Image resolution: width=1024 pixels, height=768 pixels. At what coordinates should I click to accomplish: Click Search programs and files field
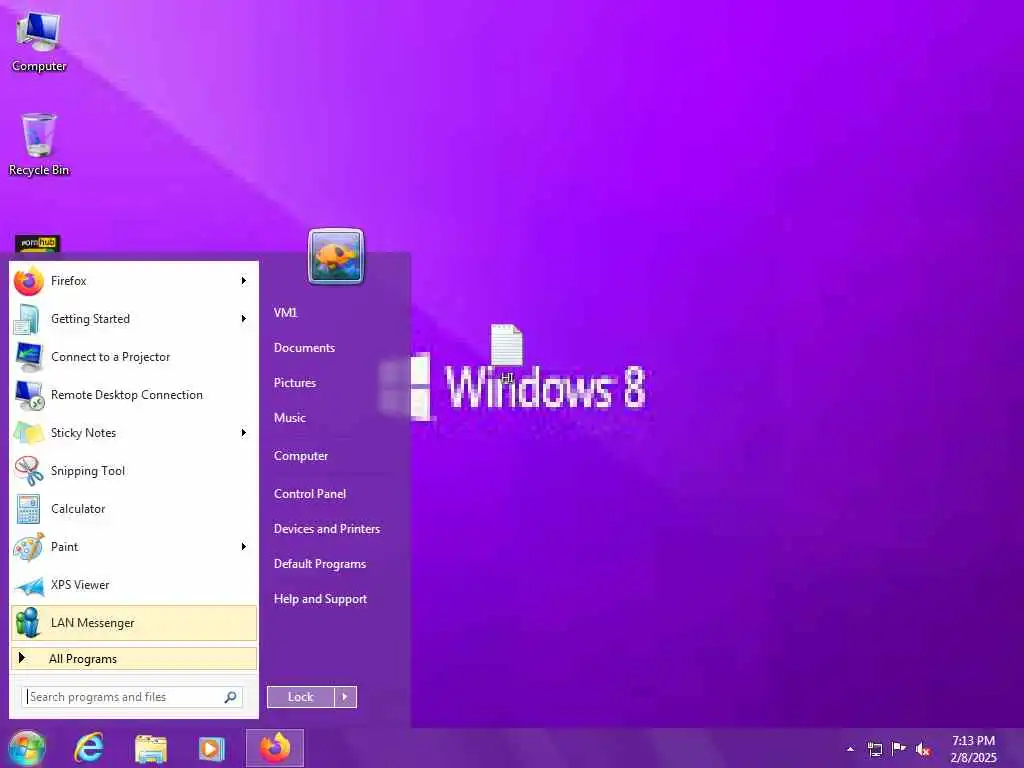132,697
